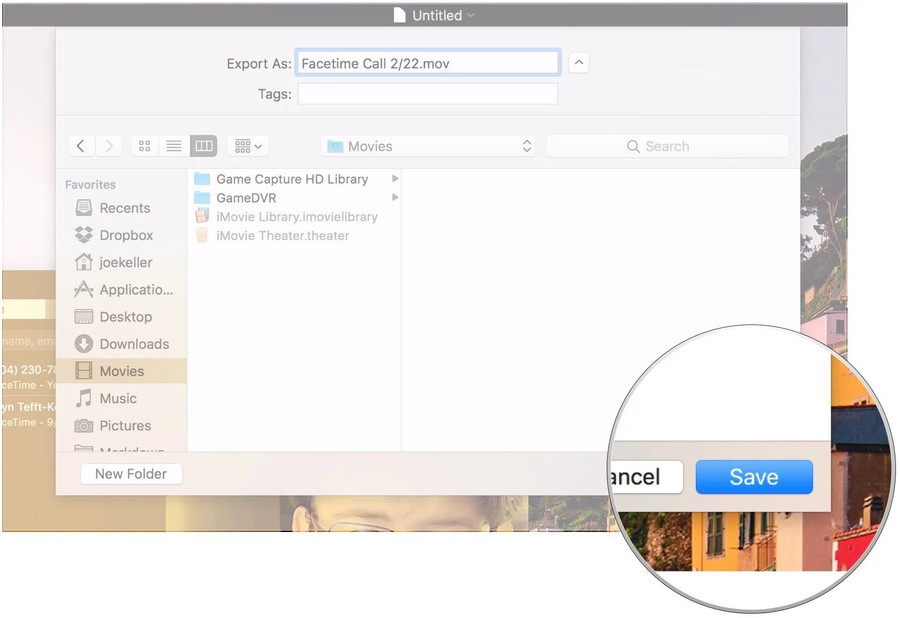Click inside the Tags input field

point(428,93)
